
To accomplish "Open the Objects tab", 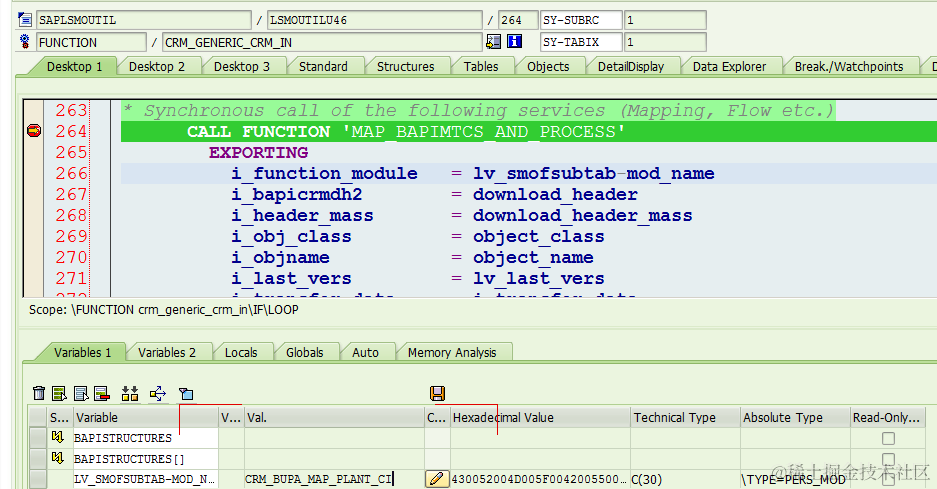I will click(548, 66).
